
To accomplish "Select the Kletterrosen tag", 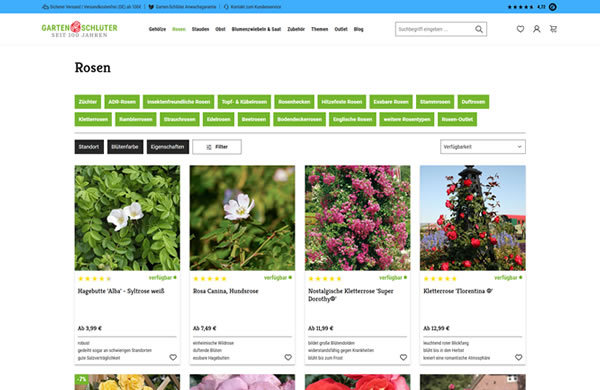I will click(x=93, y=119).
